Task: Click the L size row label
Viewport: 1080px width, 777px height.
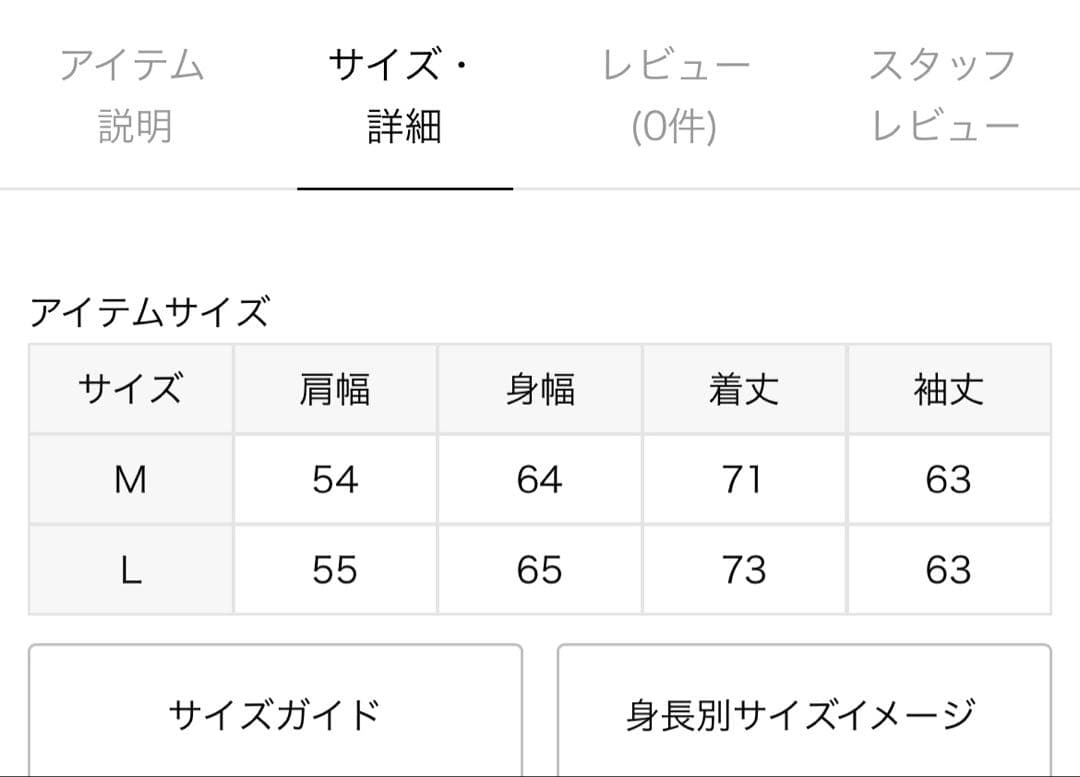Action: 131,570
